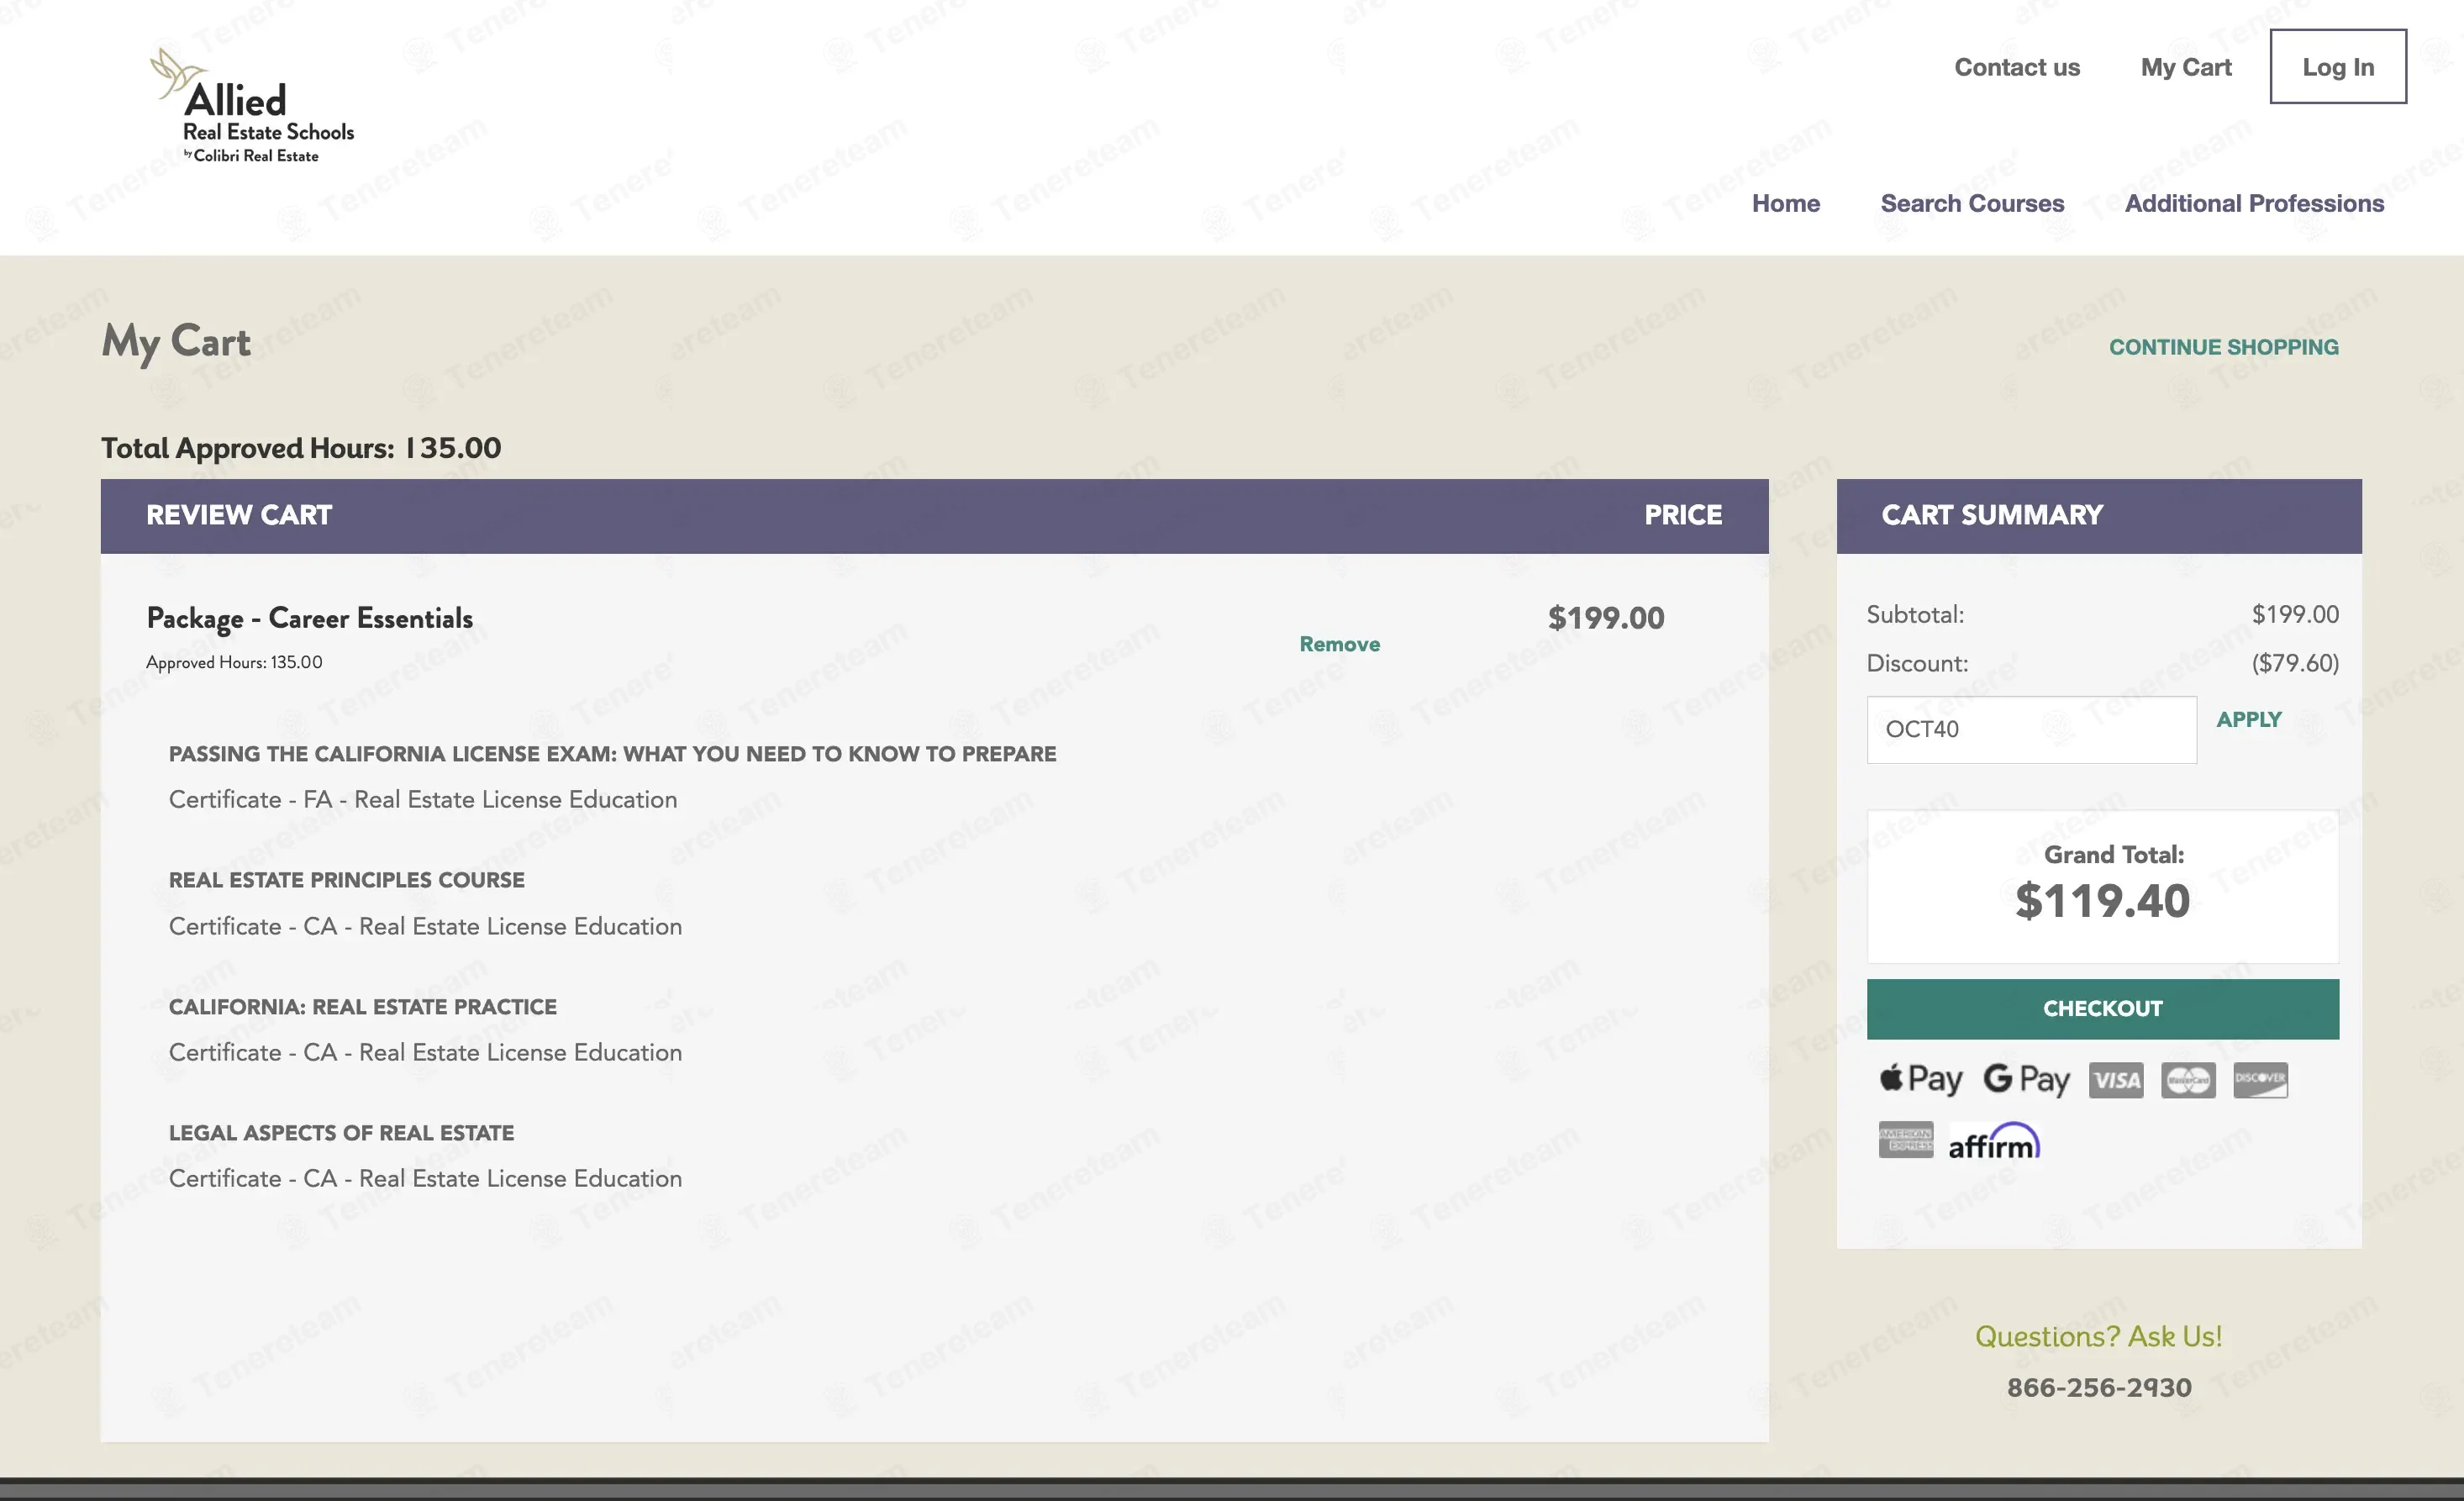
Task: Click the American Express card icon
Action: point(1905,1140)
